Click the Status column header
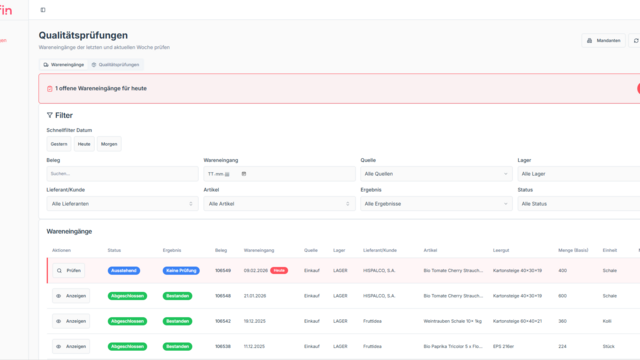 114,250
